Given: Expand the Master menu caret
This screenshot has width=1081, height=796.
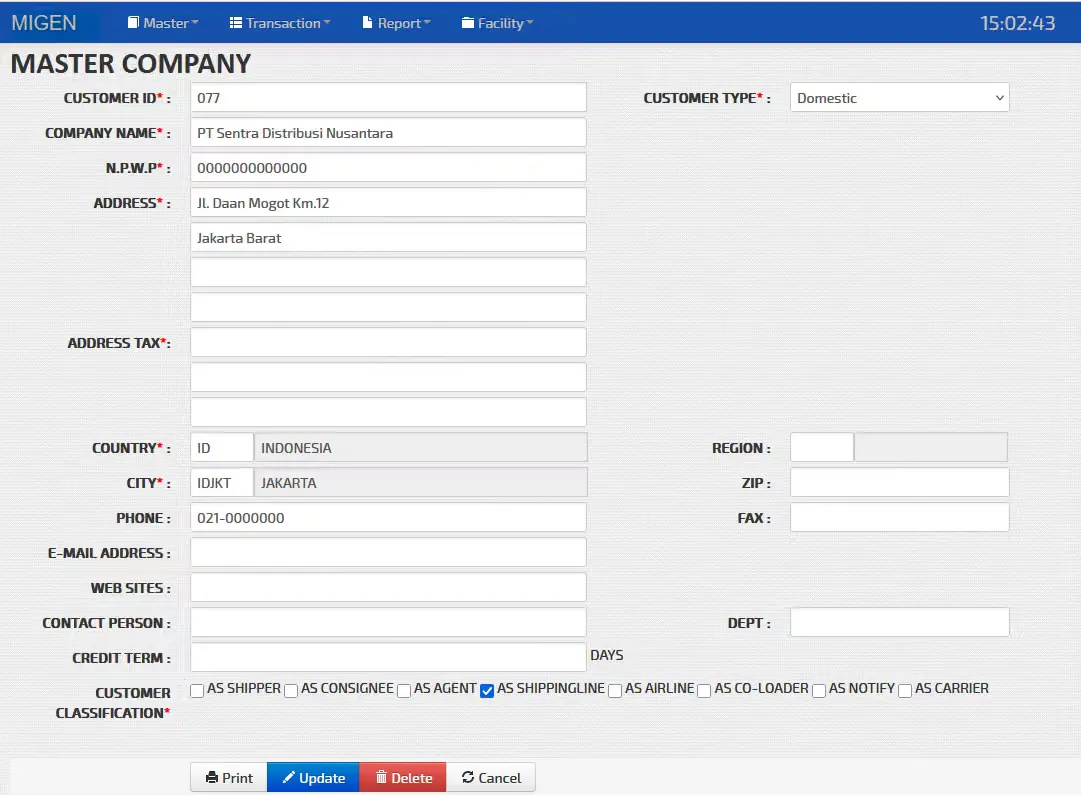Looking at the screenshot, I should (x=195, y=23).
